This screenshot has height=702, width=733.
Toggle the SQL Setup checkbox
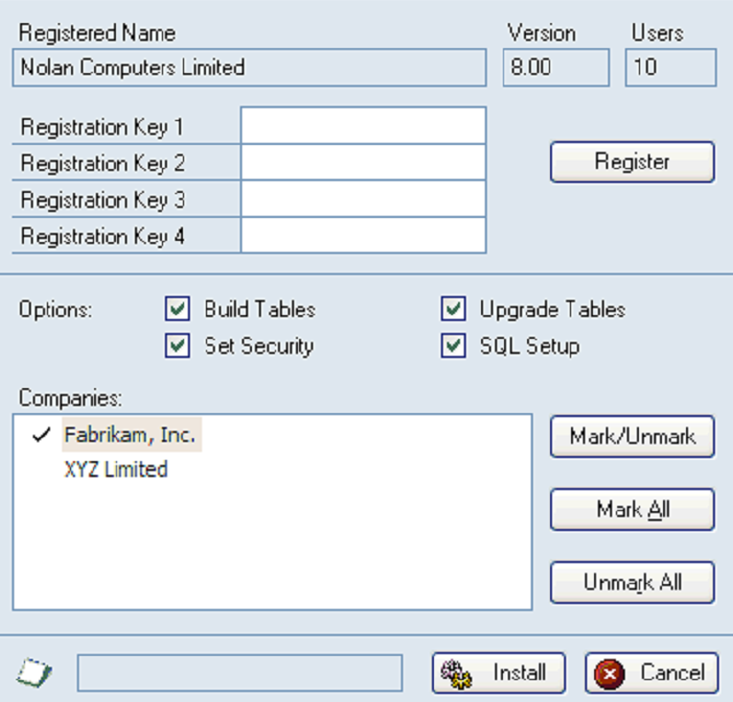tap(454, 346)
